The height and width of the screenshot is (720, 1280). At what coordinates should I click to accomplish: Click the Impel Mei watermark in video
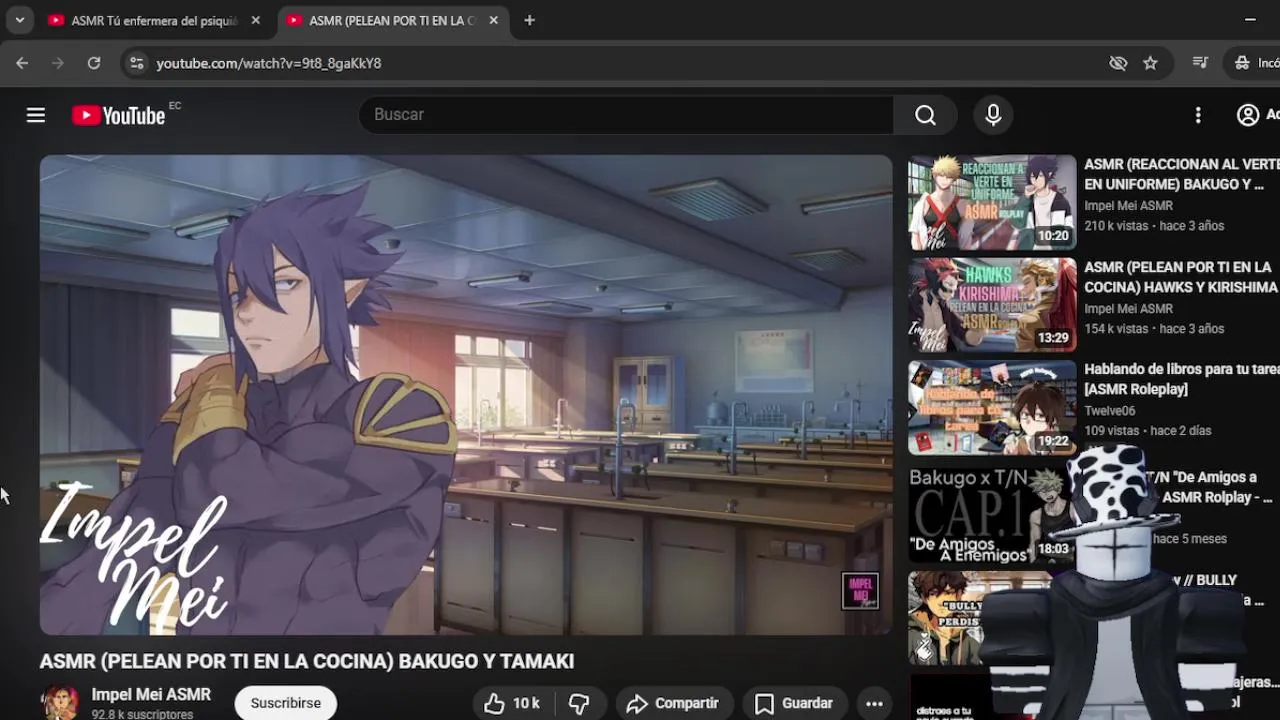click(860, 591)
